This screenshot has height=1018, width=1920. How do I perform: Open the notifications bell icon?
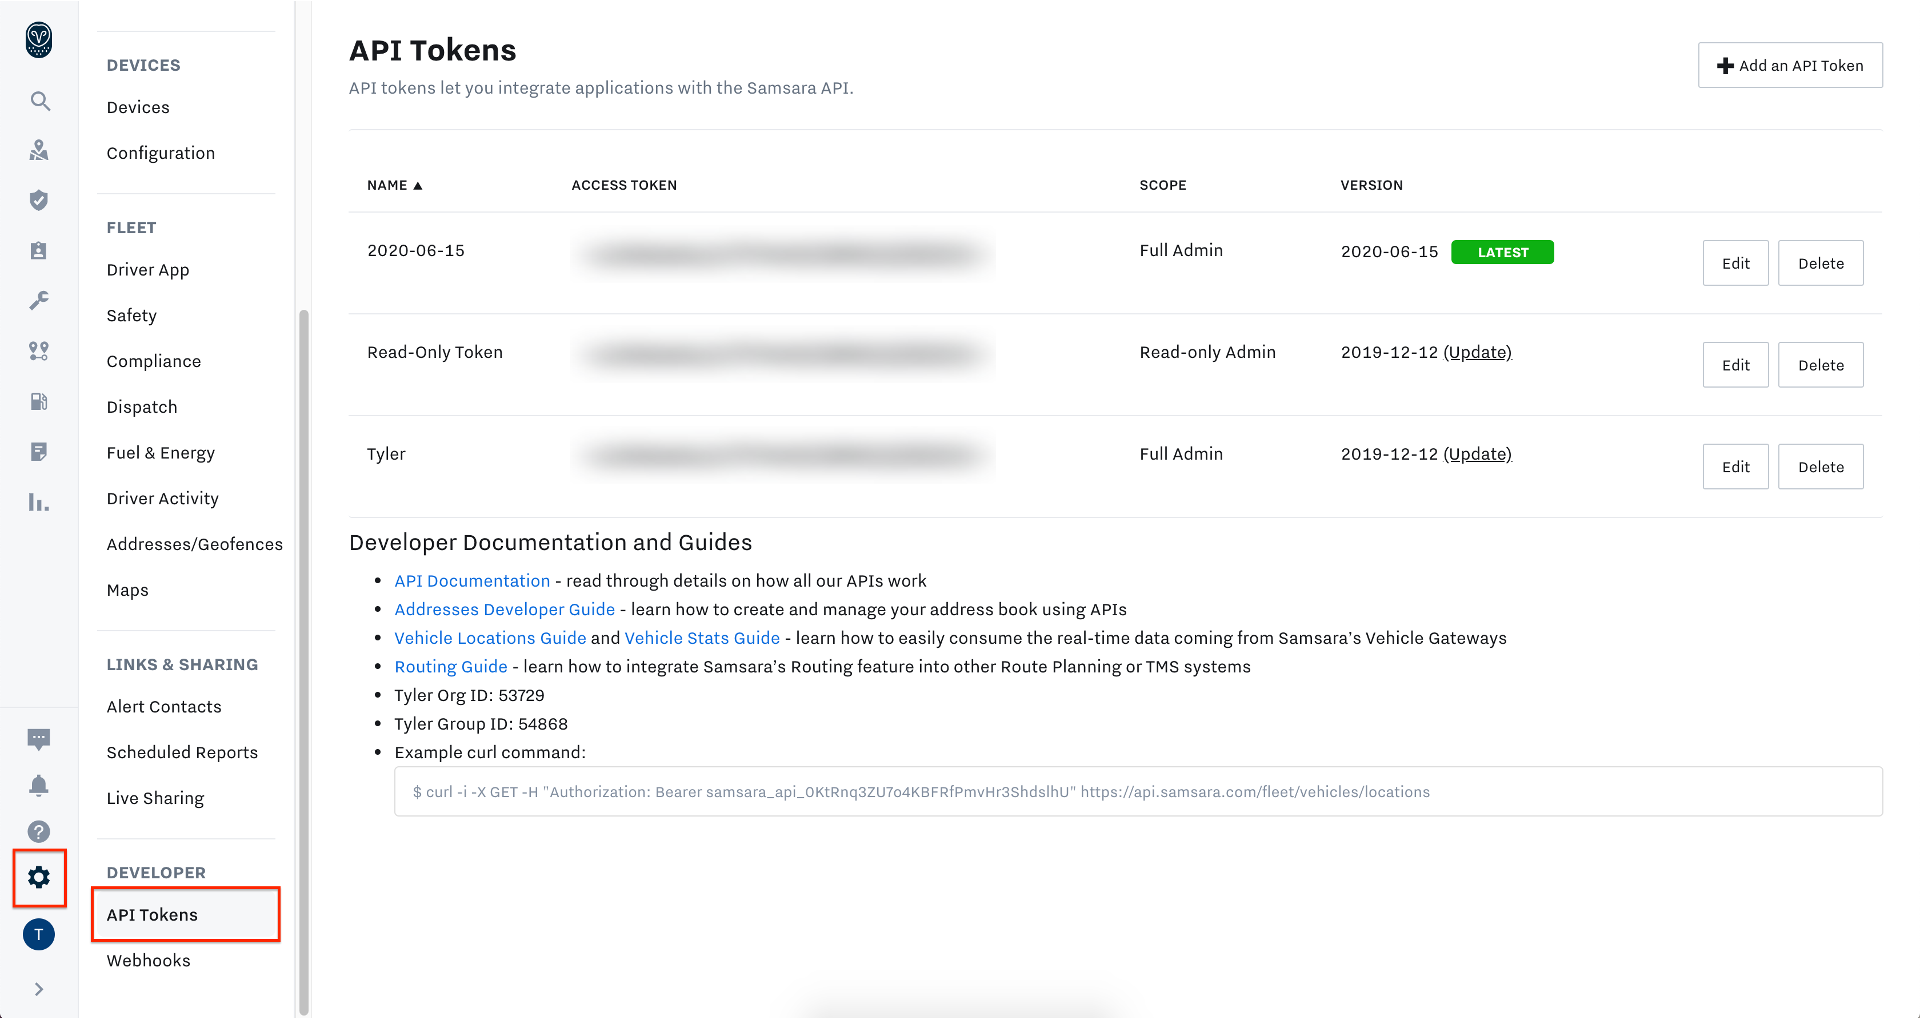pos(39,785)
